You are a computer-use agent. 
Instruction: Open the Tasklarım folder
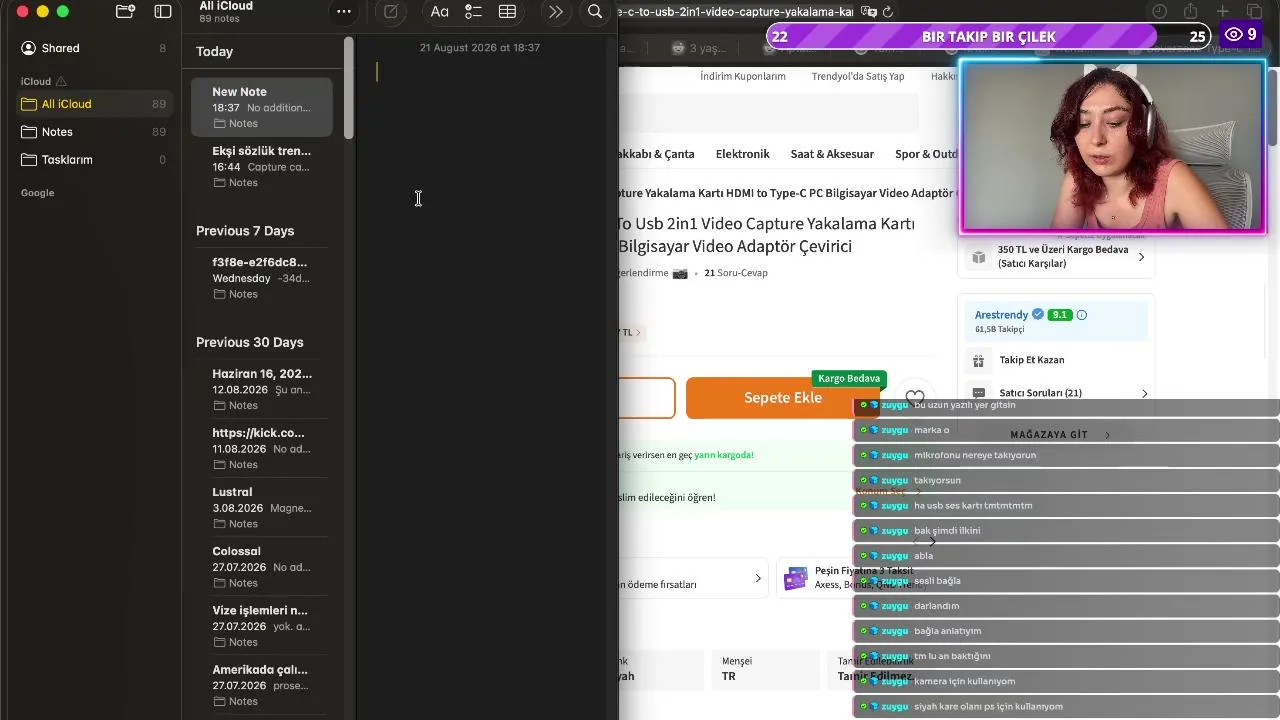pos(93,160)
